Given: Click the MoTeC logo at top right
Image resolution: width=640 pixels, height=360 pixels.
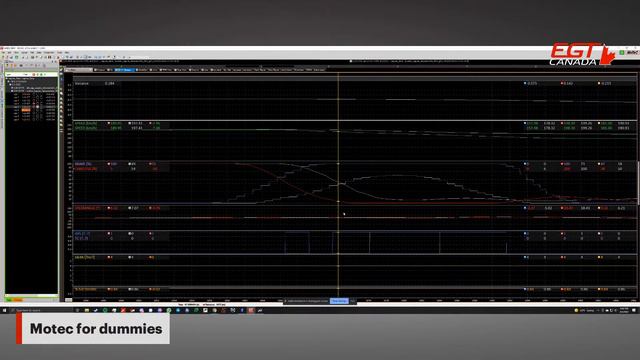Looking at the screenshot, I should (x=632, y=52).
